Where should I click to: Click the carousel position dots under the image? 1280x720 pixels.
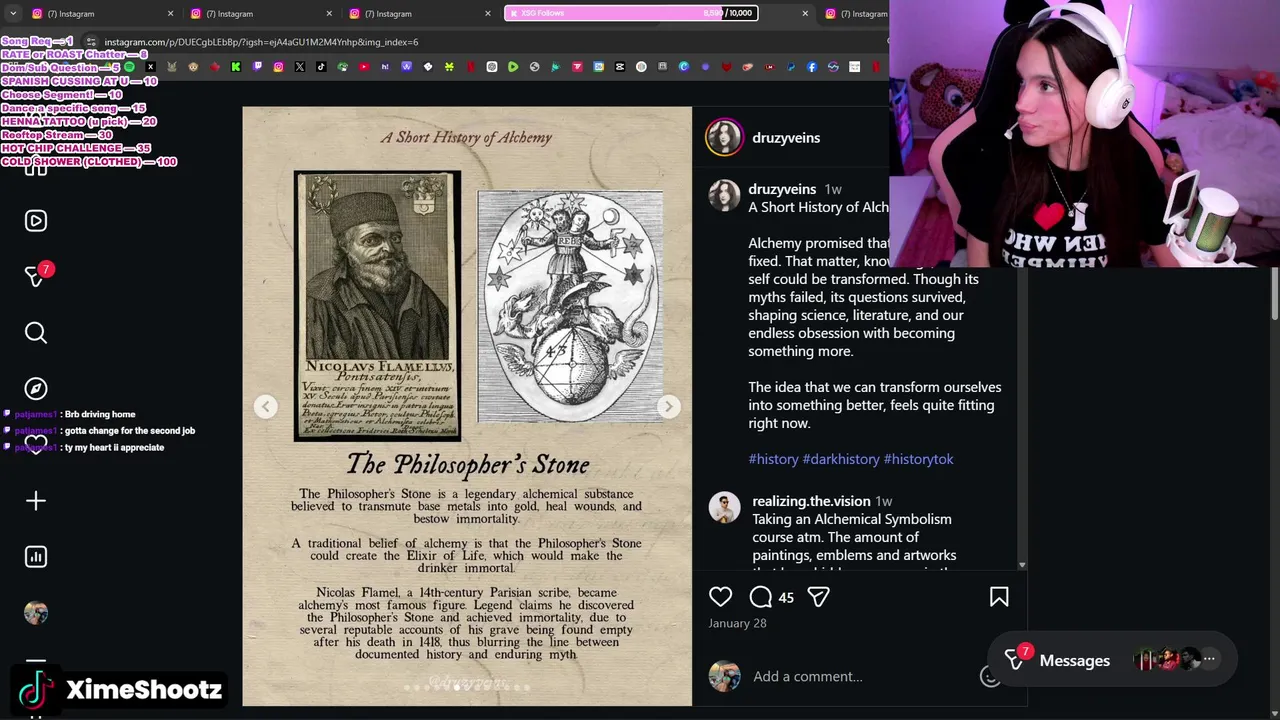[x=467, y=687]
